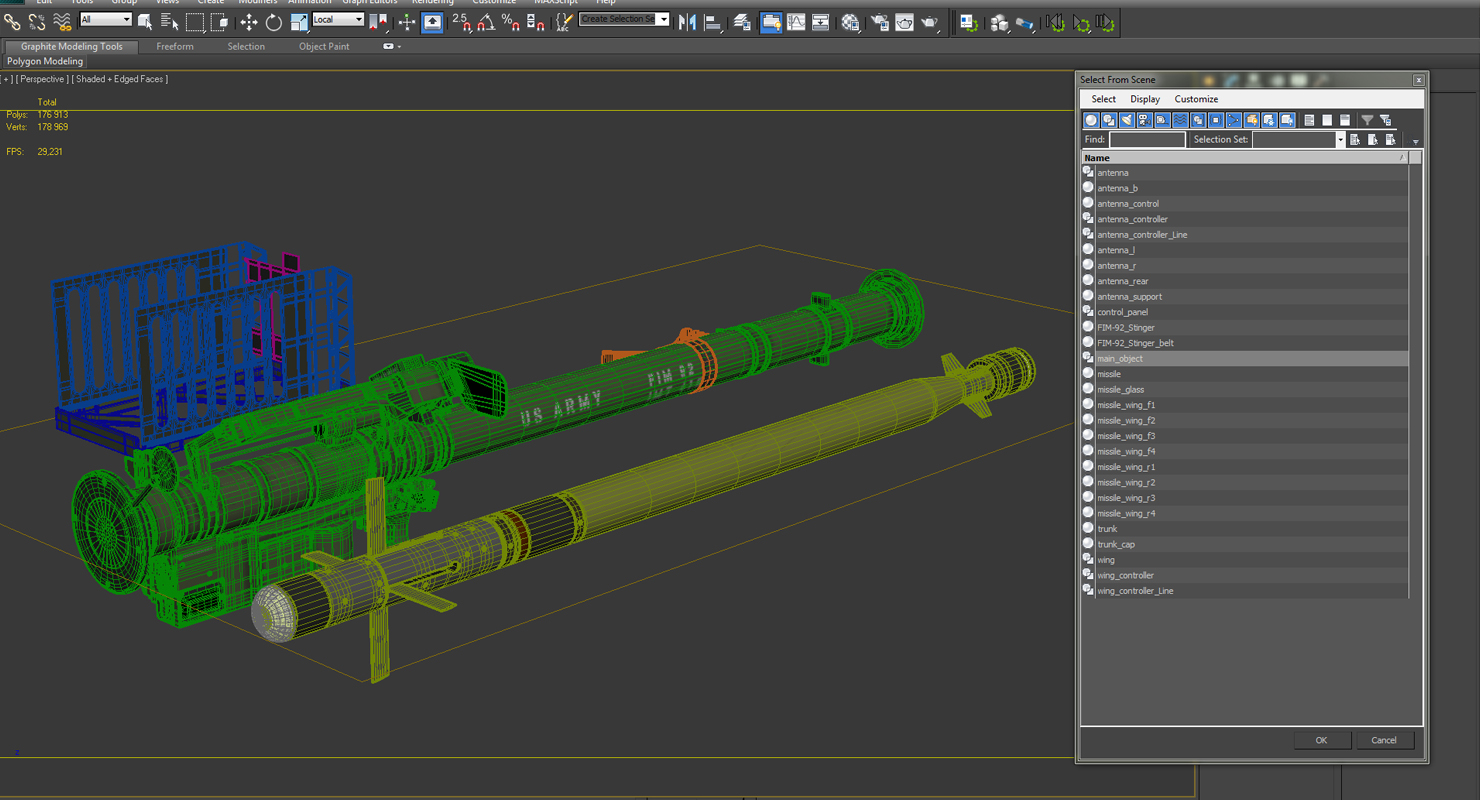Select 'missile_glass' in the object list

coord(1245,389)
